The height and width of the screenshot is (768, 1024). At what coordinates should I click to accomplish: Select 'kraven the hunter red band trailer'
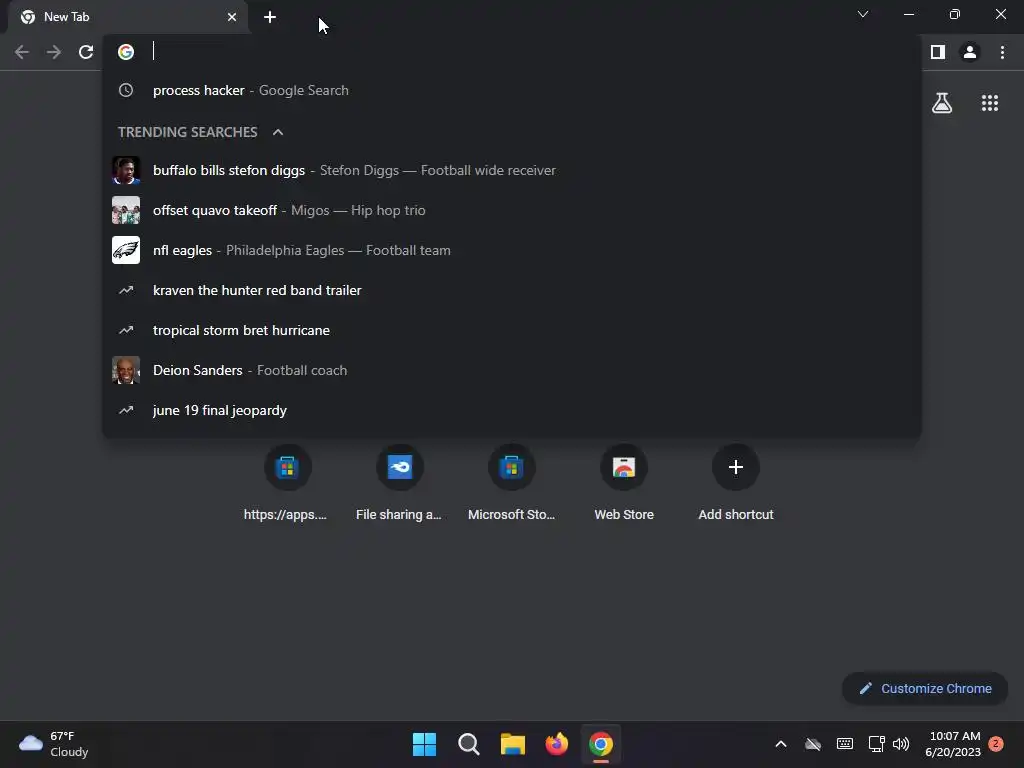click(x=512, y=290)
